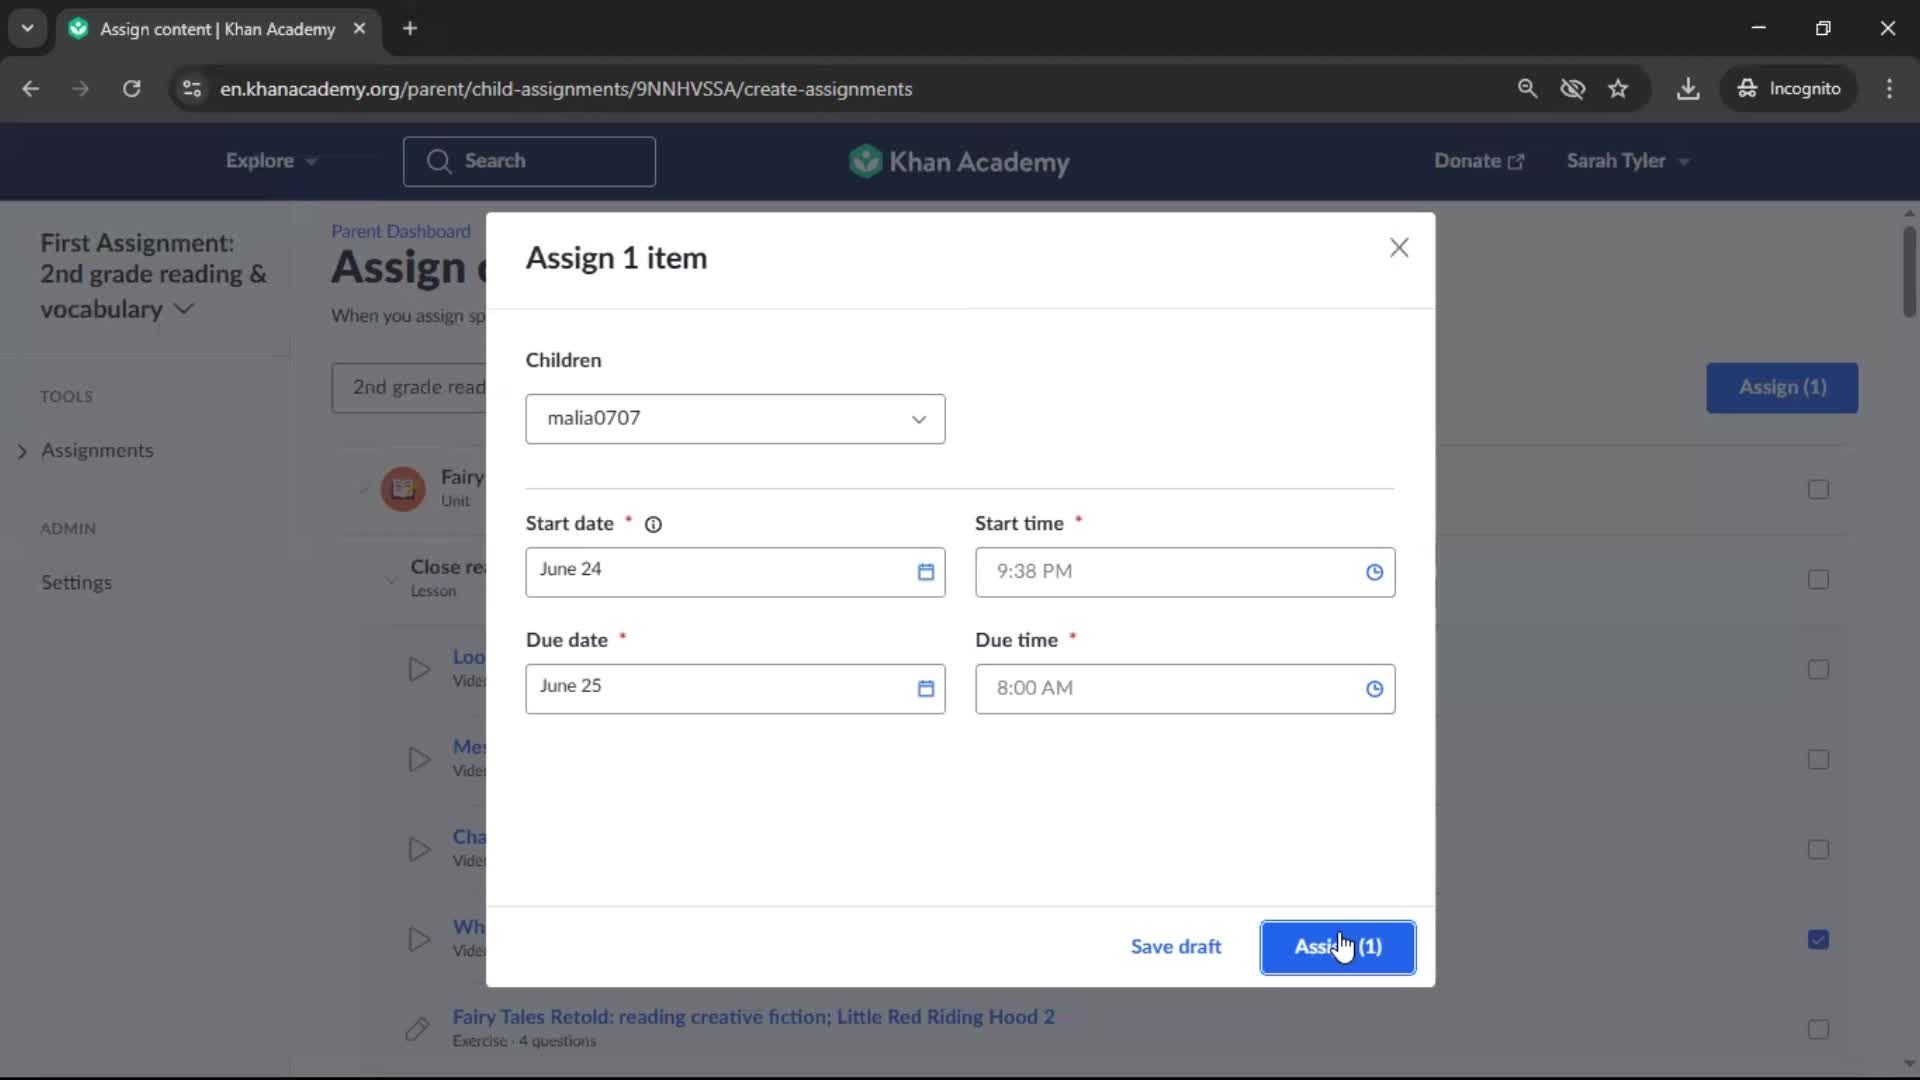
Task: Toggle the Little Red Riding Hood 2 checkbox
Action: pos(1818,1030)
